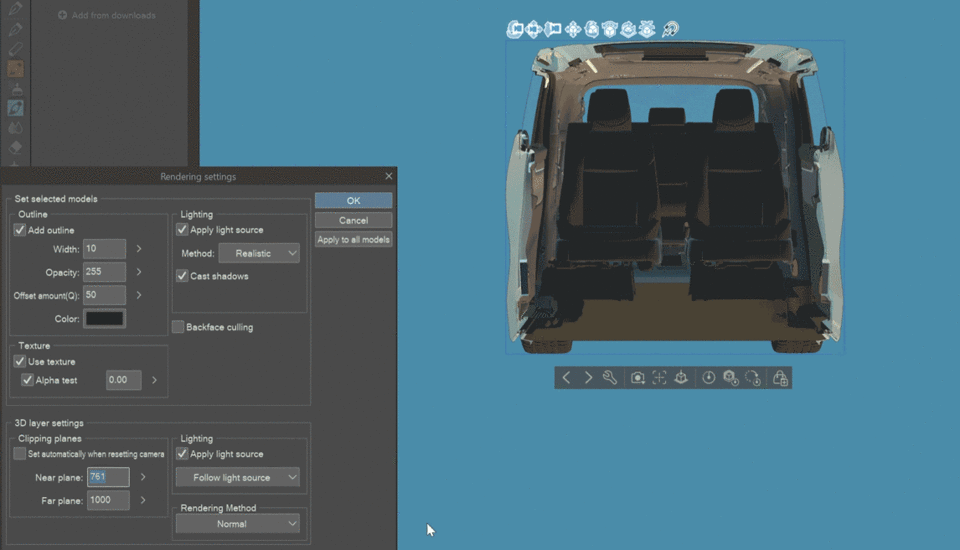Open the lighting Method Realistic dropdown
Image resolution: width=960 pixels, height=550 pixels.
pyautogui.click(x=259, y=254)
